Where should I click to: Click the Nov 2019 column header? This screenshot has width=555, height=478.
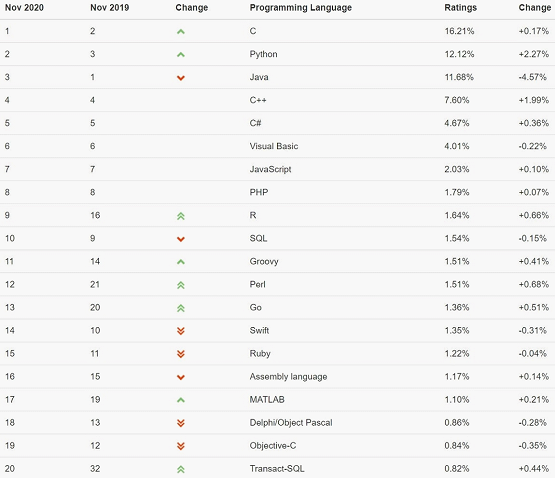point(110,7)
